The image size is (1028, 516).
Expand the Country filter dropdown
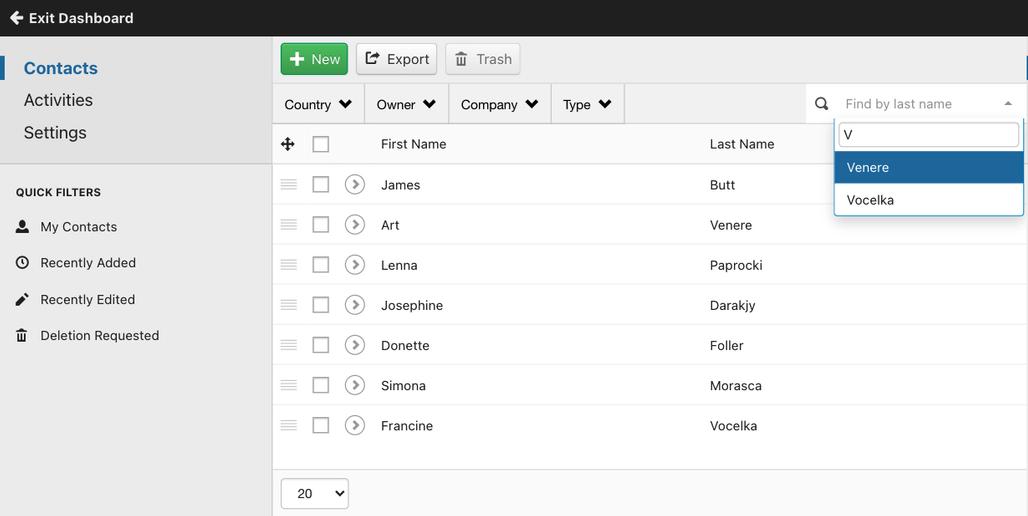319,104
